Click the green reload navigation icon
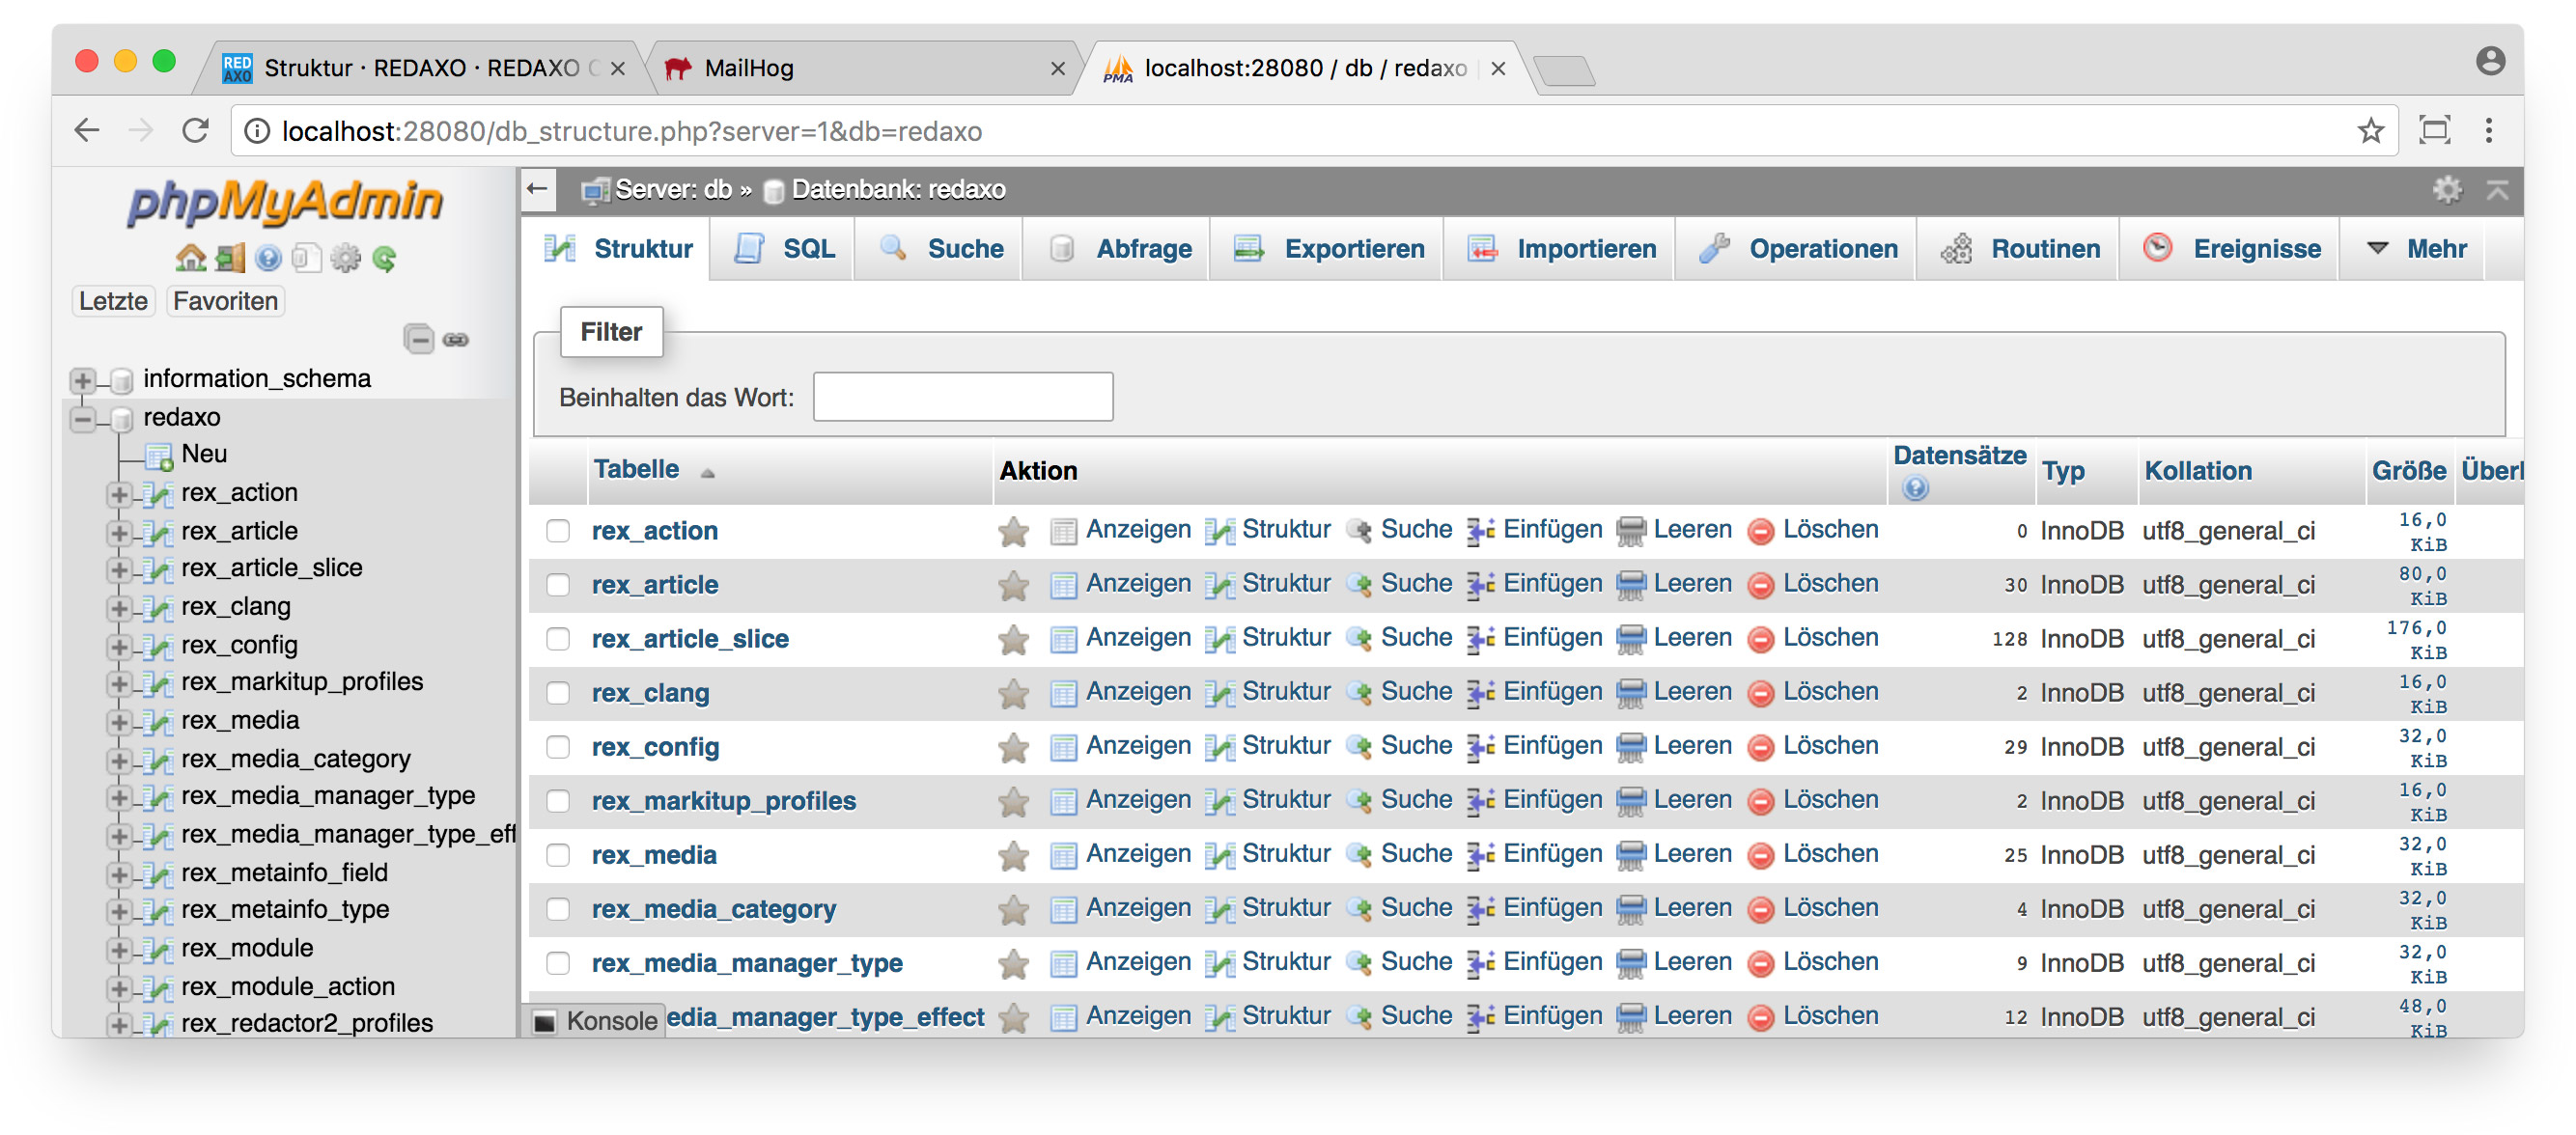This screenshot has height=1135, width=2576. pyautogui.click(x=384, y=259)
